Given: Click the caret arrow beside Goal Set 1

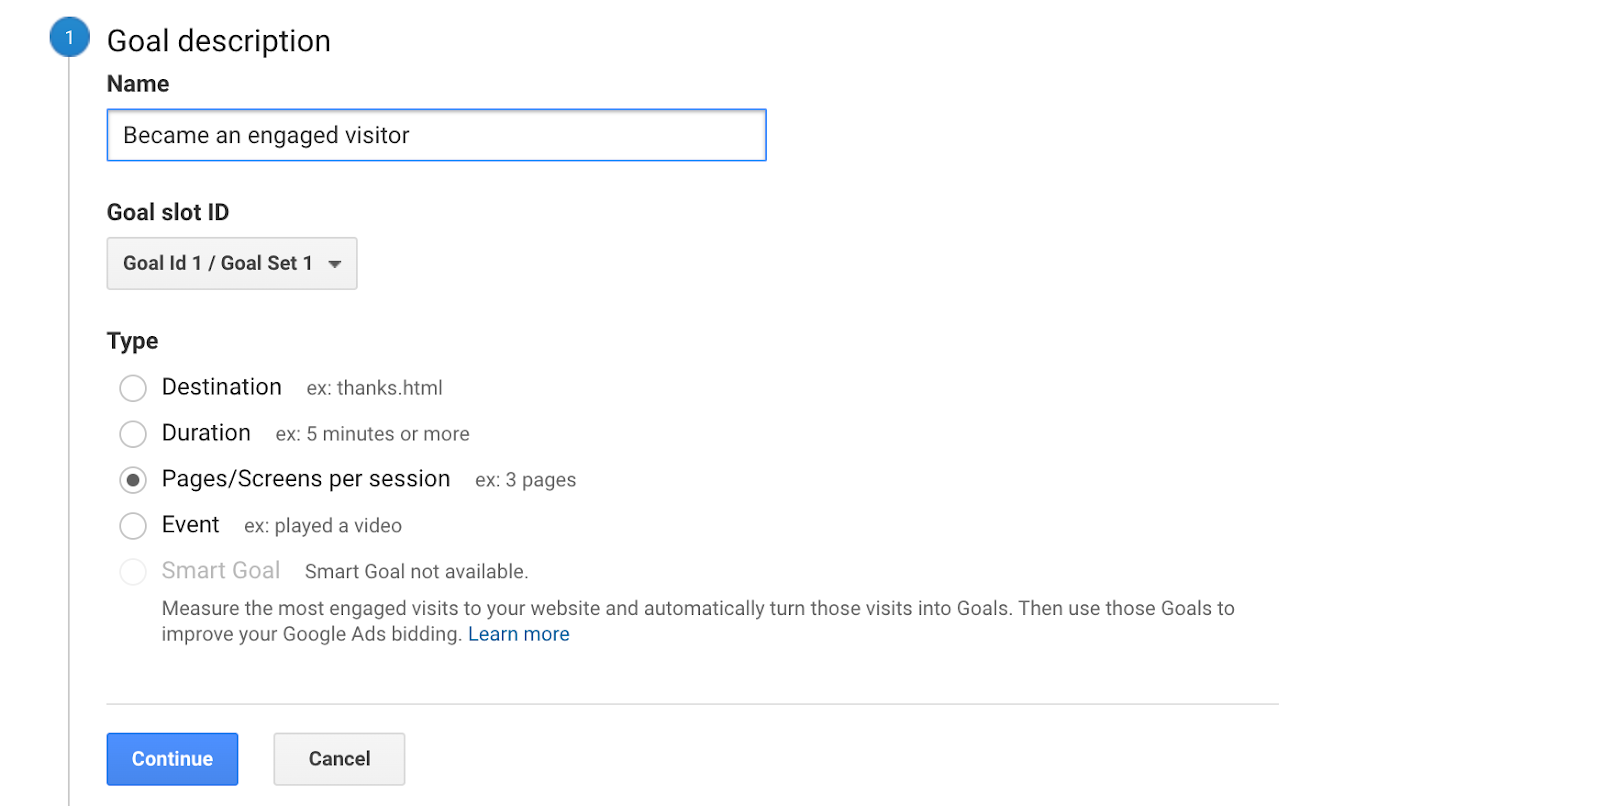Looking at the screenshot, I should [x=335, y=264].
